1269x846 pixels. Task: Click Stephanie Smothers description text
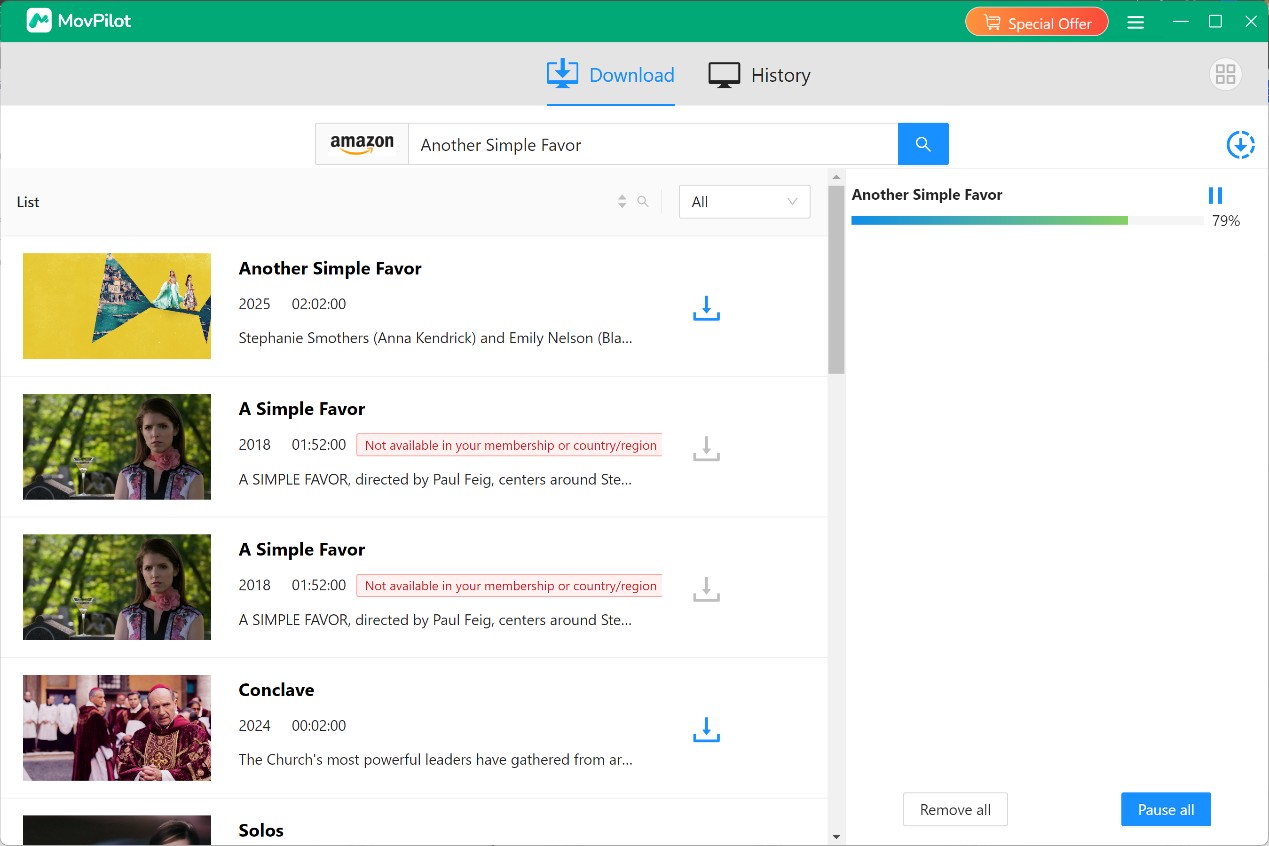[435, 338]
